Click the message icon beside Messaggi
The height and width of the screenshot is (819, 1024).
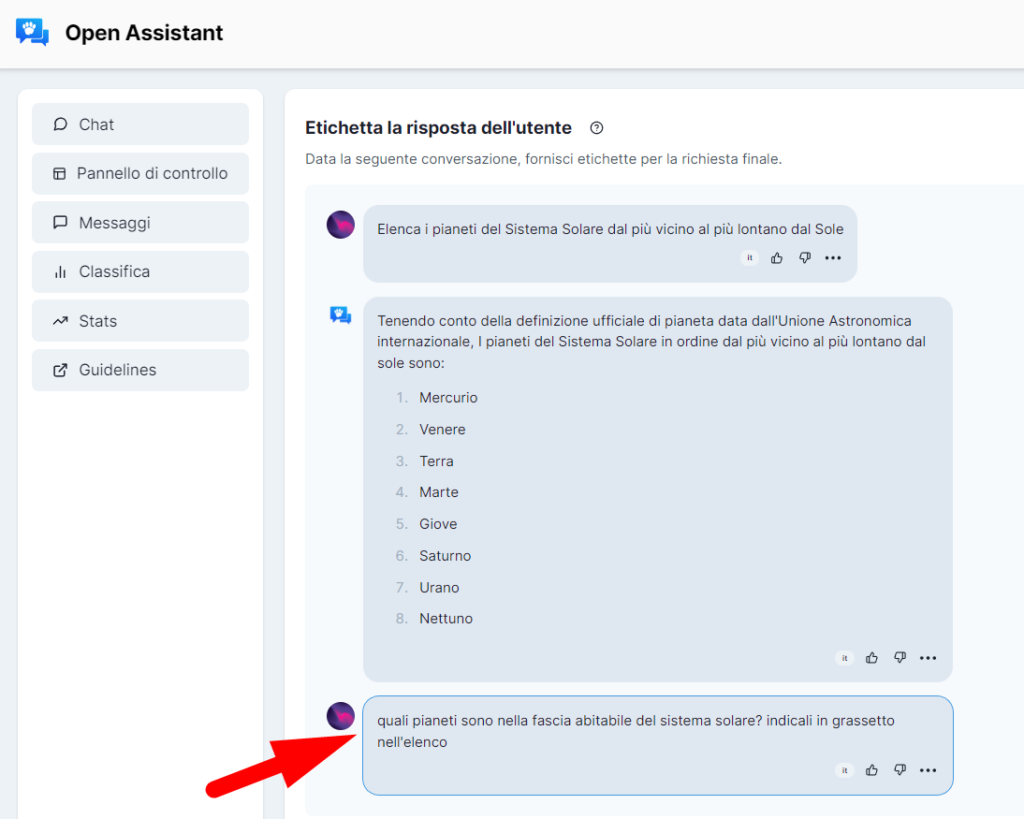60,223
